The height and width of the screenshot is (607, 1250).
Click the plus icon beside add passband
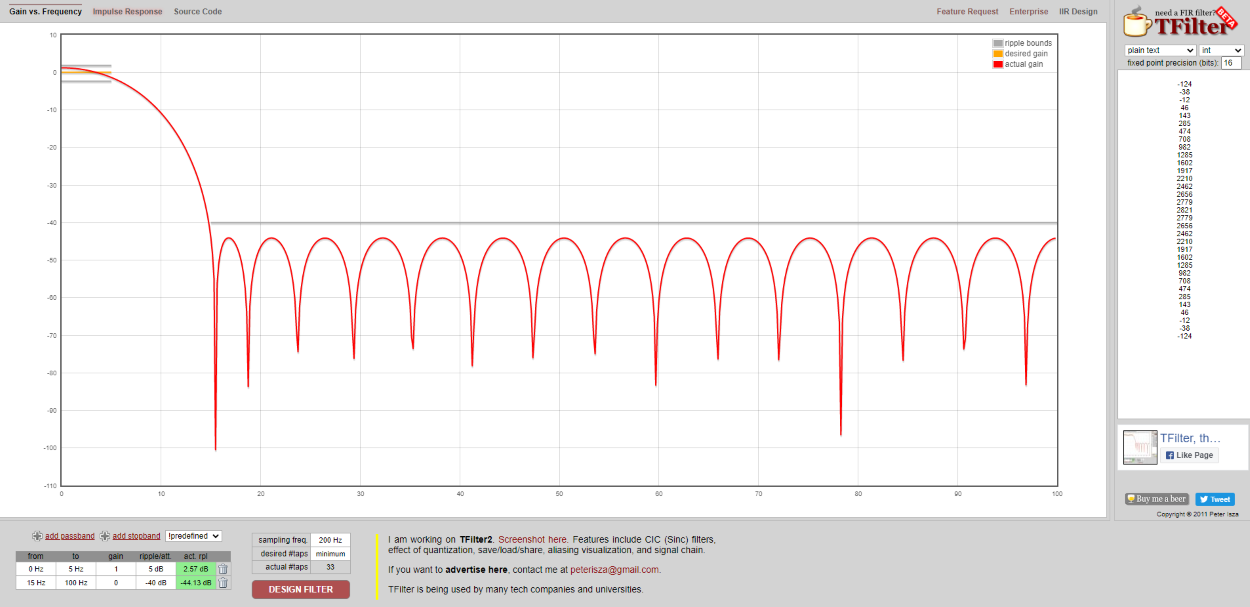point(37,536)
